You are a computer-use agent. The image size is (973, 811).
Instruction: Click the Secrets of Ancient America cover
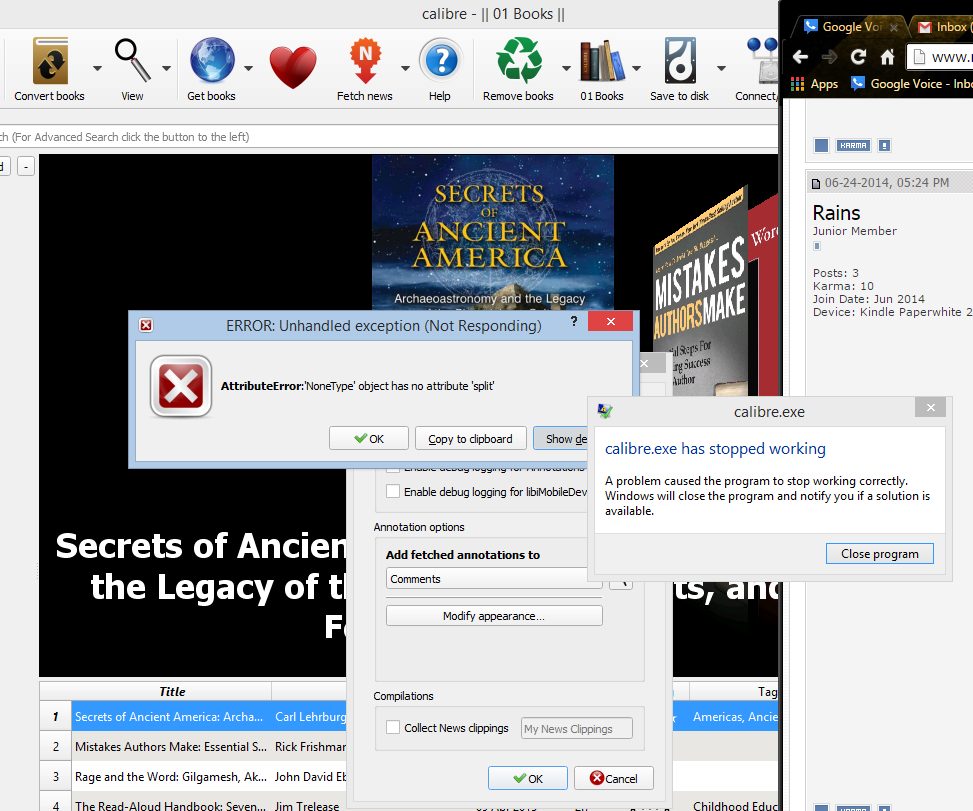pyautogui.click(x=493, y=233)
